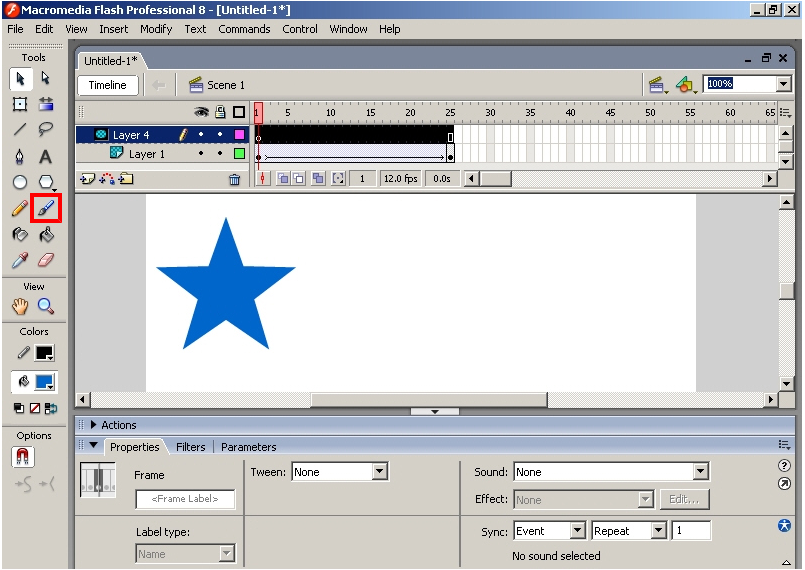Click the fill color blue swatch
805x570 pixels.
tap(44, 382)
